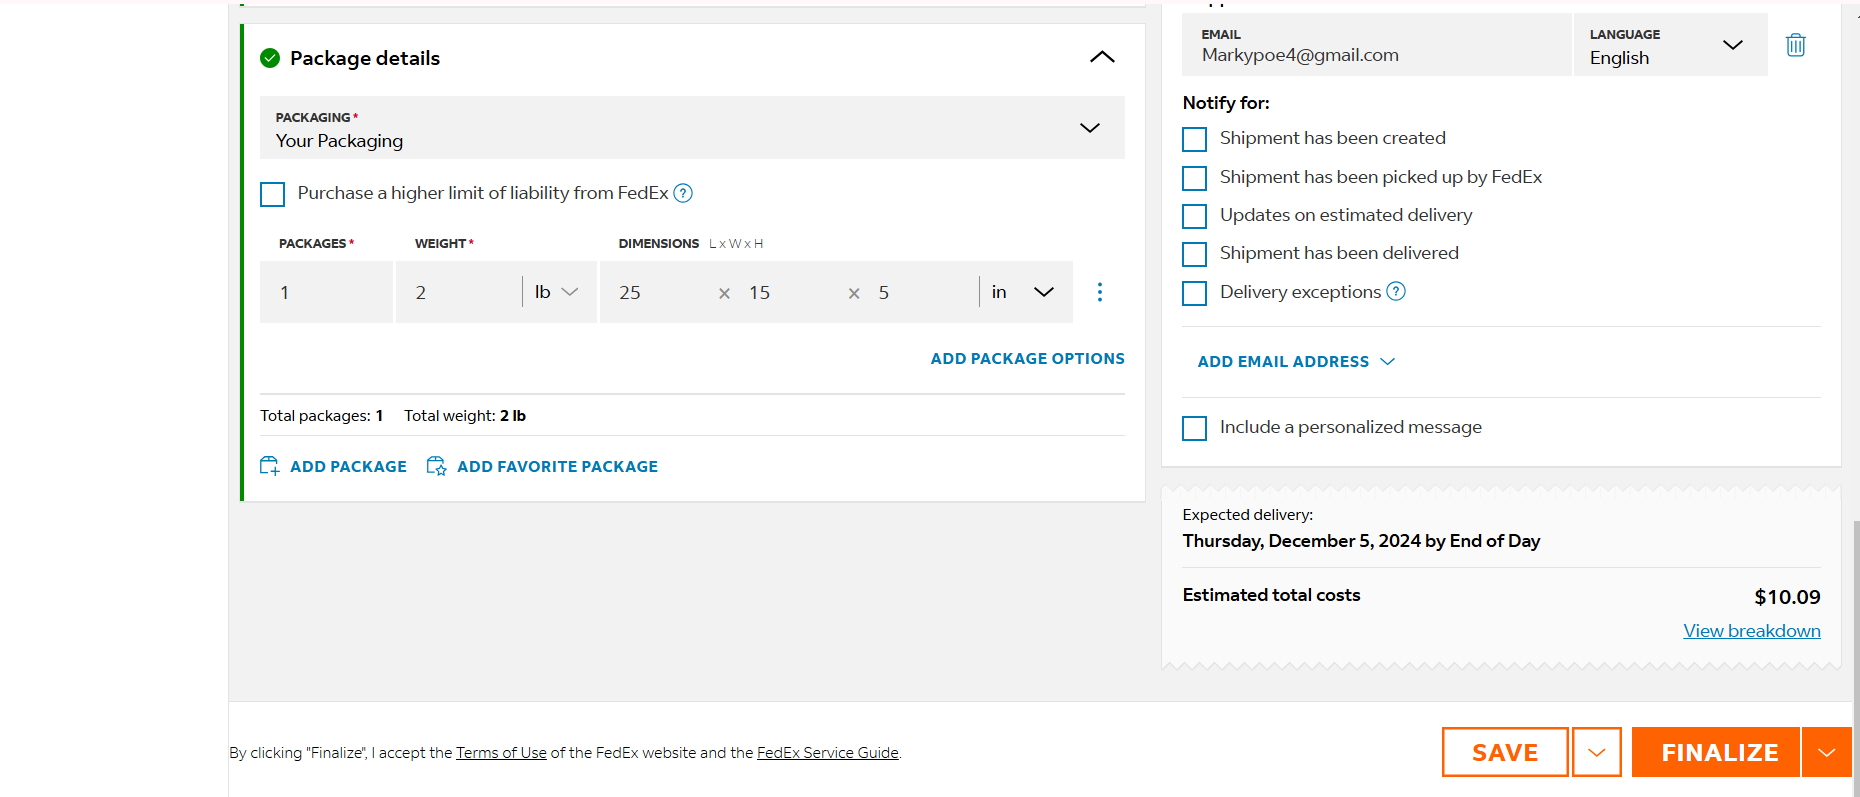This screenshot has width=1860, height=797.
Task: Open the package row three-dot menu
Action: click(x=1100, y=292)
